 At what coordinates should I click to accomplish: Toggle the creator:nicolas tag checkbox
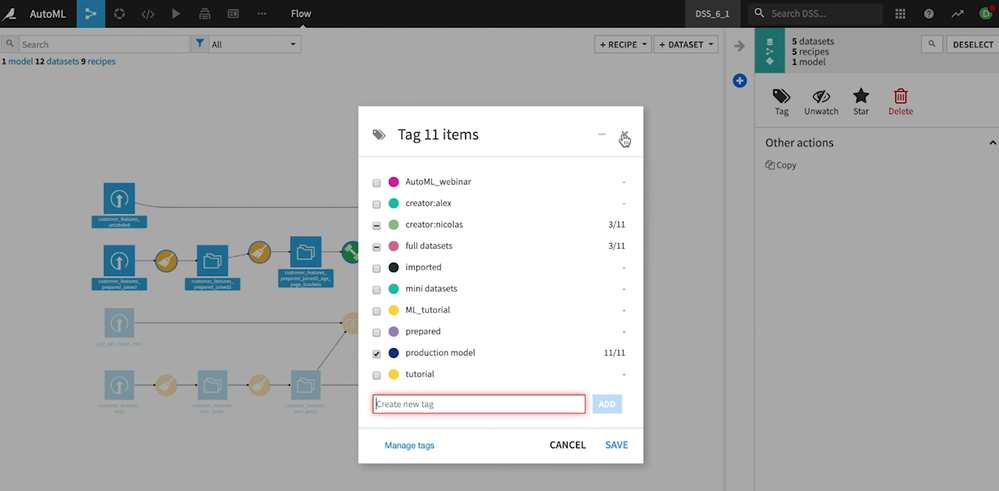point(377,225)
